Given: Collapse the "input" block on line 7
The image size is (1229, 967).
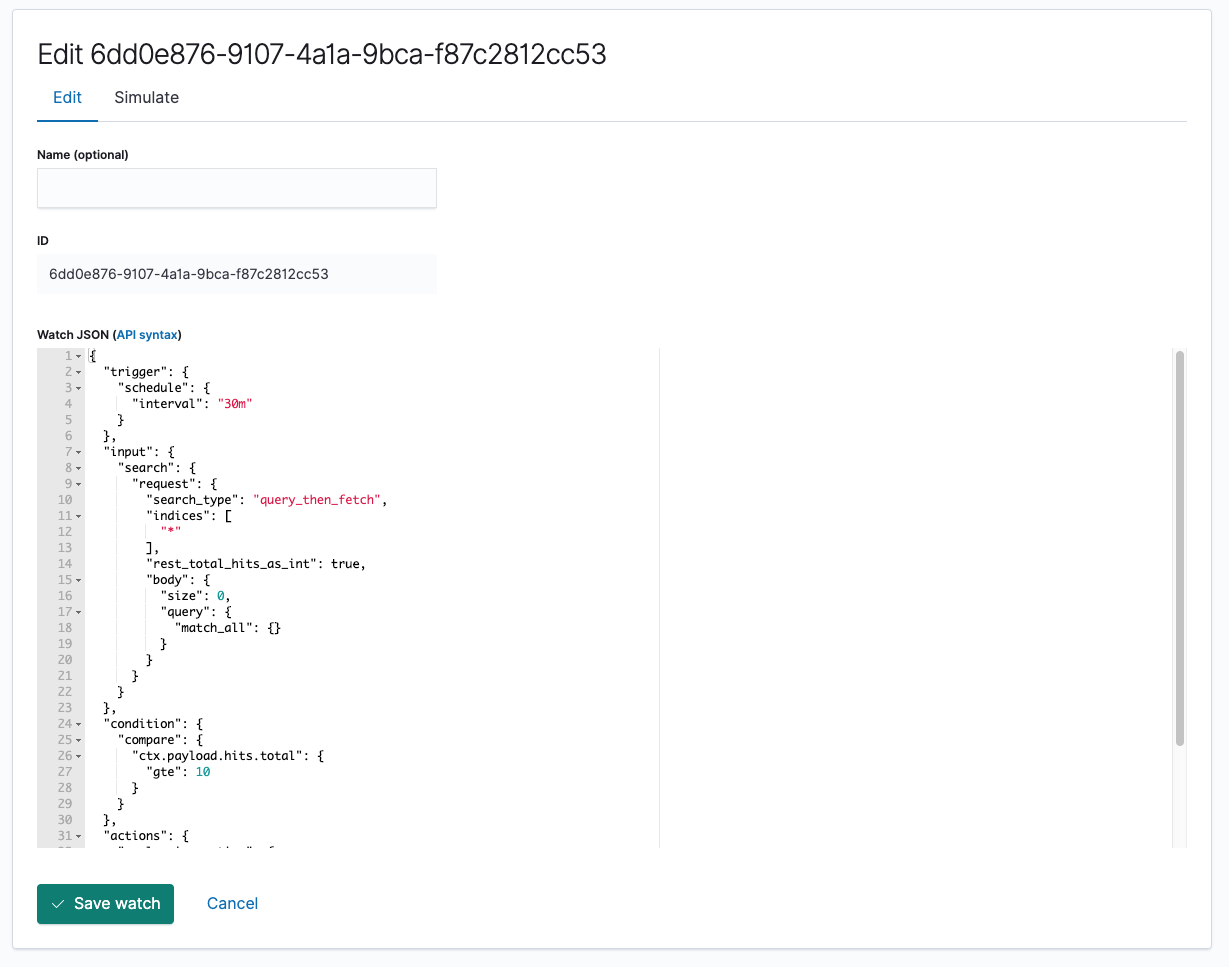Looking at the screenshot, I should point(79,452).
